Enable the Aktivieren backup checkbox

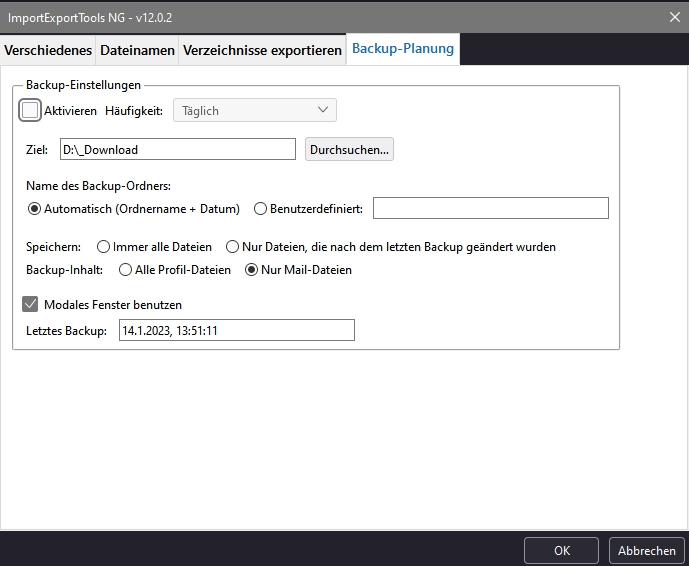(x=31, y=111)
